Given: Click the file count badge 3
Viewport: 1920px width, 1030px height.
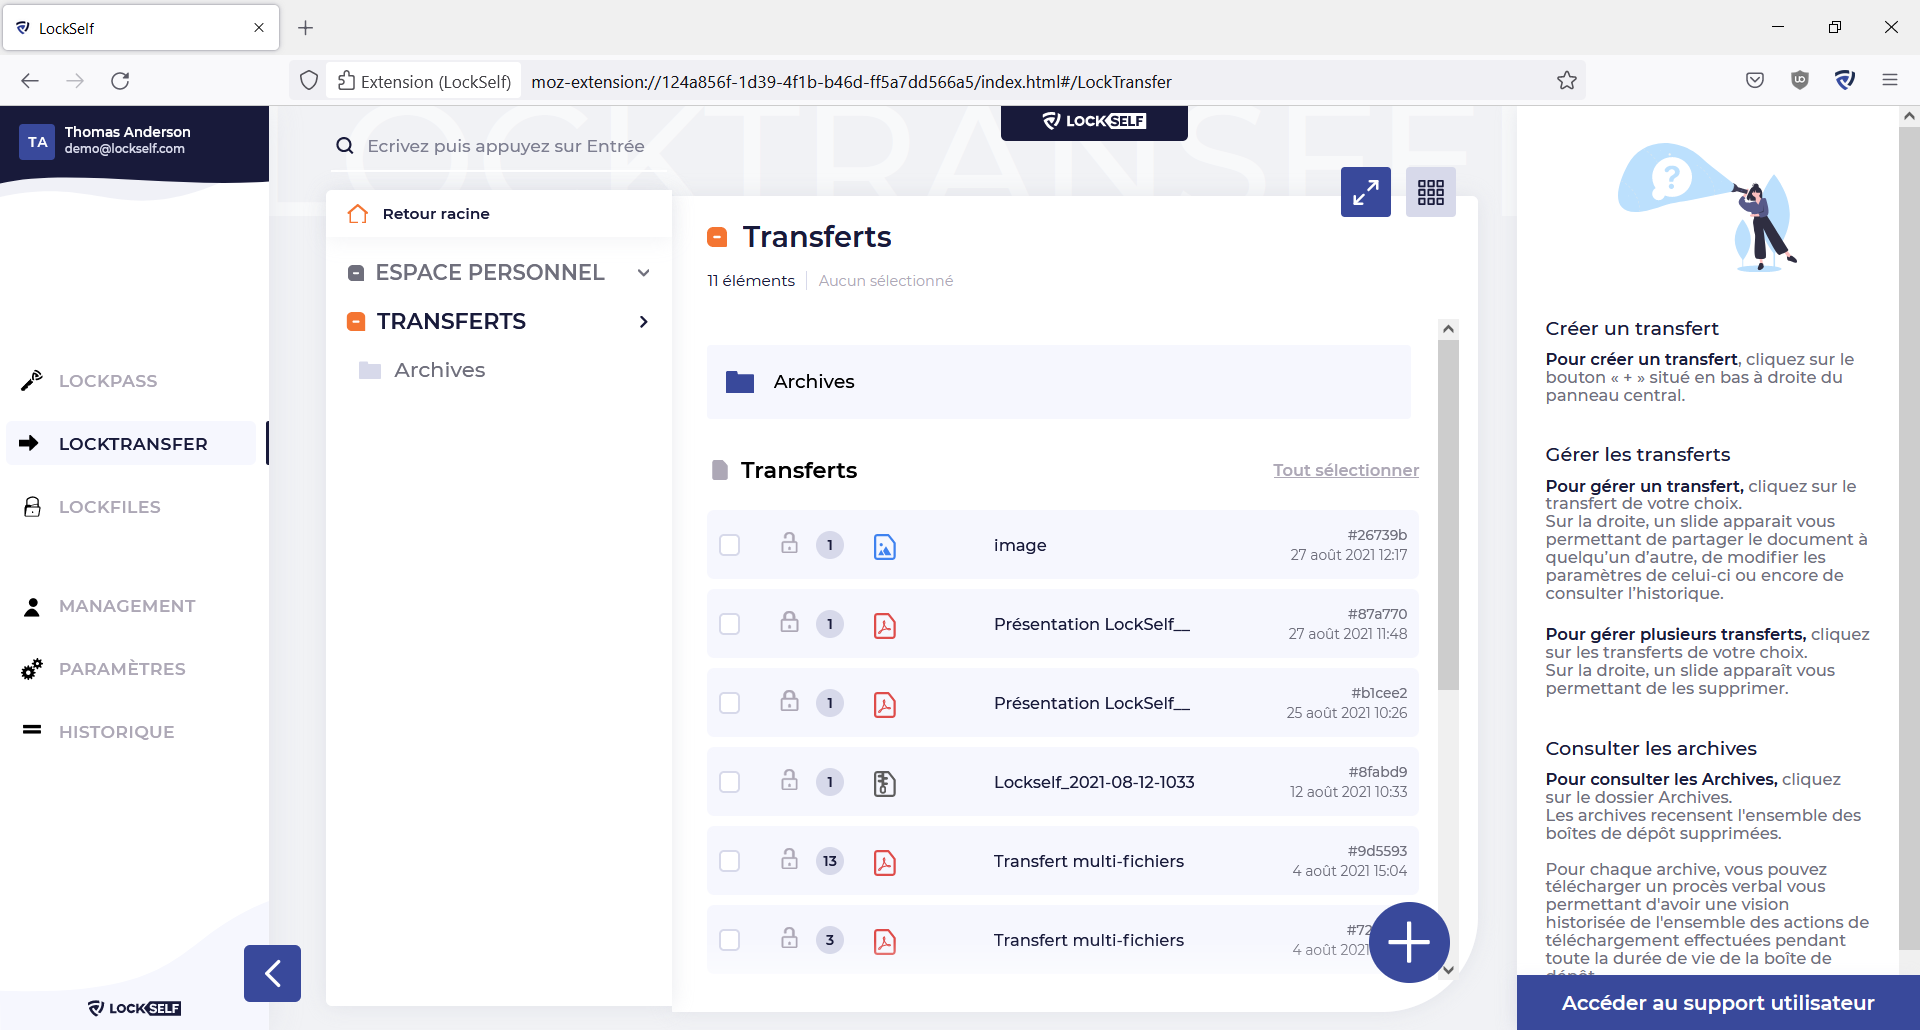Looking at the screenshot, I should point(830,940).
